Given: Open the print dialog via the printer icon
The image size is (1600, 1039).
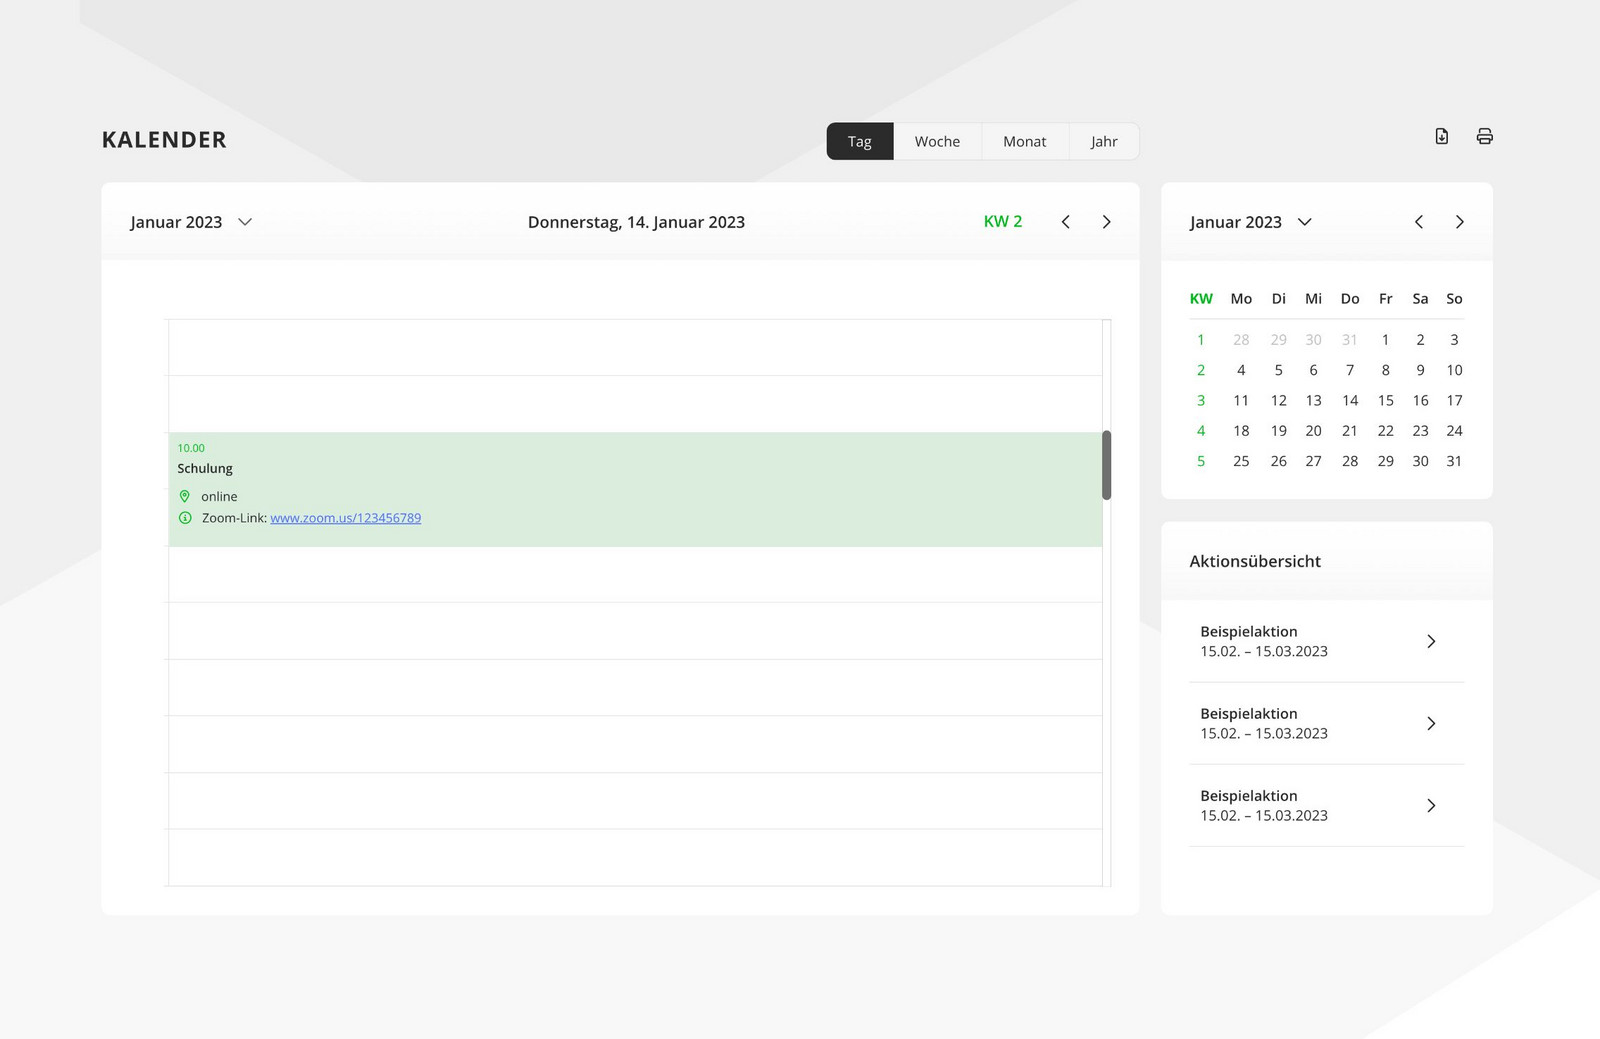Looking at the screenshot, I should [1484, 136].
